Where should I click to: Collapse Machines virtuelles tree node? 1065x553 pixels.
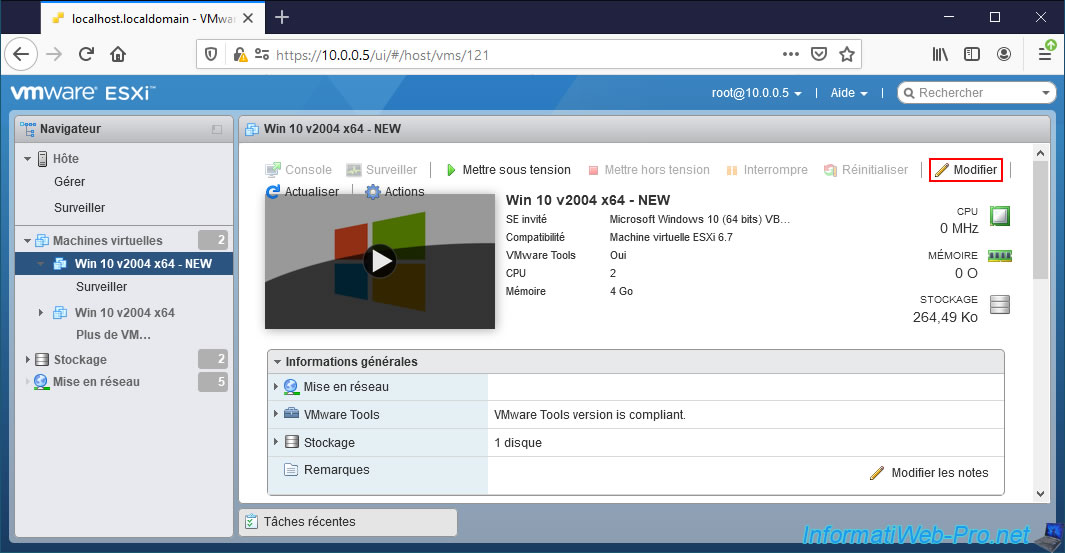point(28,240)
